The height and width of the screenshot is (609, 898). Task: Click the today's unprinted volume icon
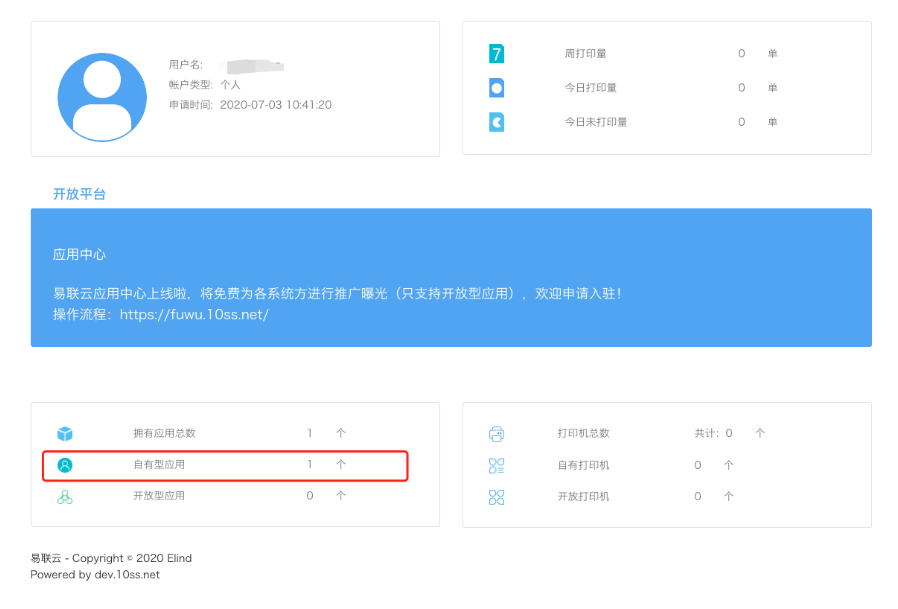point(496,122)
